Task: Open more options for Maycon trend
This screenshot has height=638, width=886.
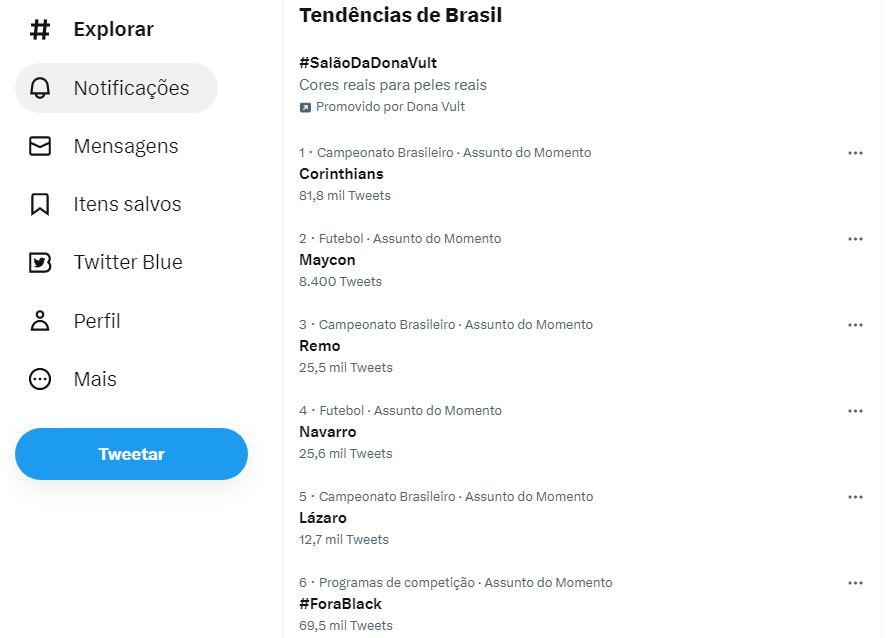Action: coord(855,239)
